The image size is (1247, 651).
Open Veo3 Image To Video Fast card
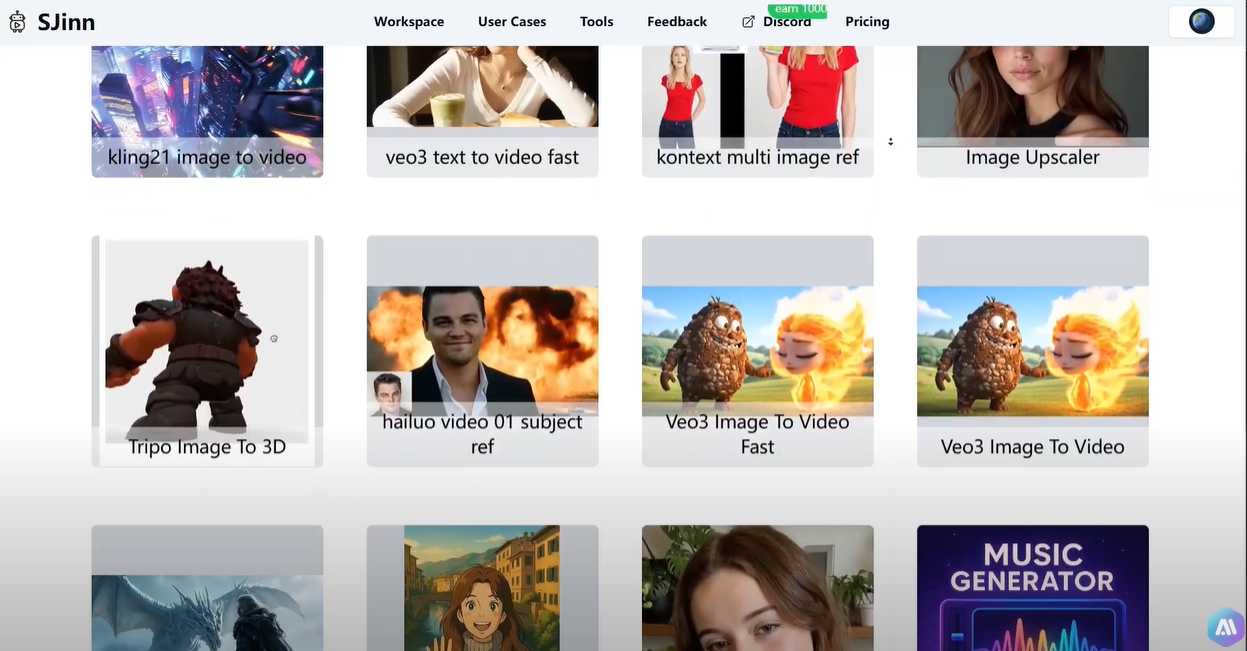click(757, 351)
